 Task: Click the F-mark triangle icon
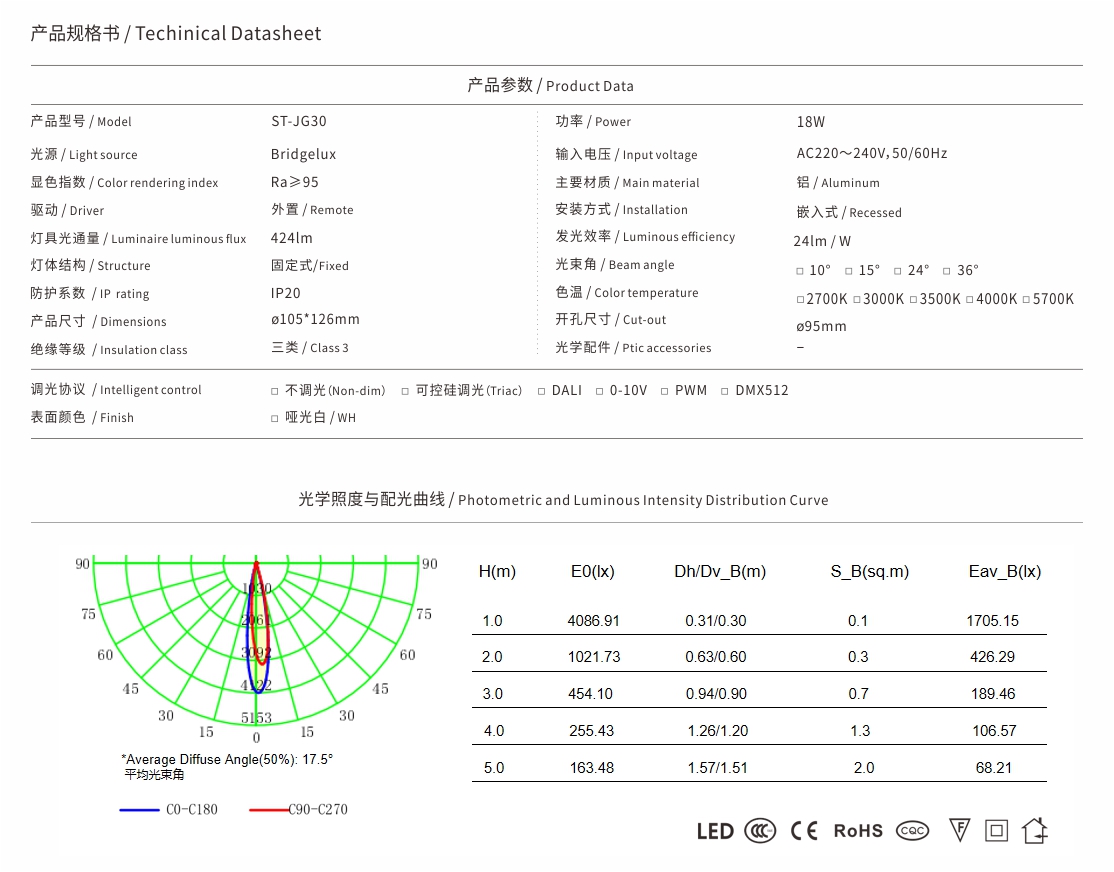(960, 829)
